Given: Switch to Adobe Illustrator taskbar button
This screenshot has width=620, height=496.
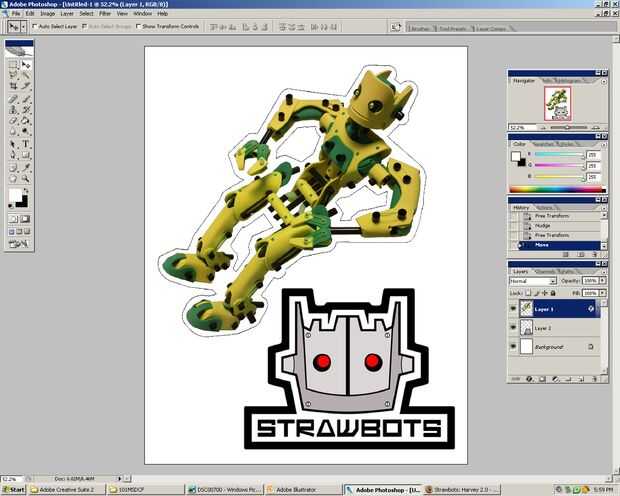Looking at the screenshot, I should point(302,490).
